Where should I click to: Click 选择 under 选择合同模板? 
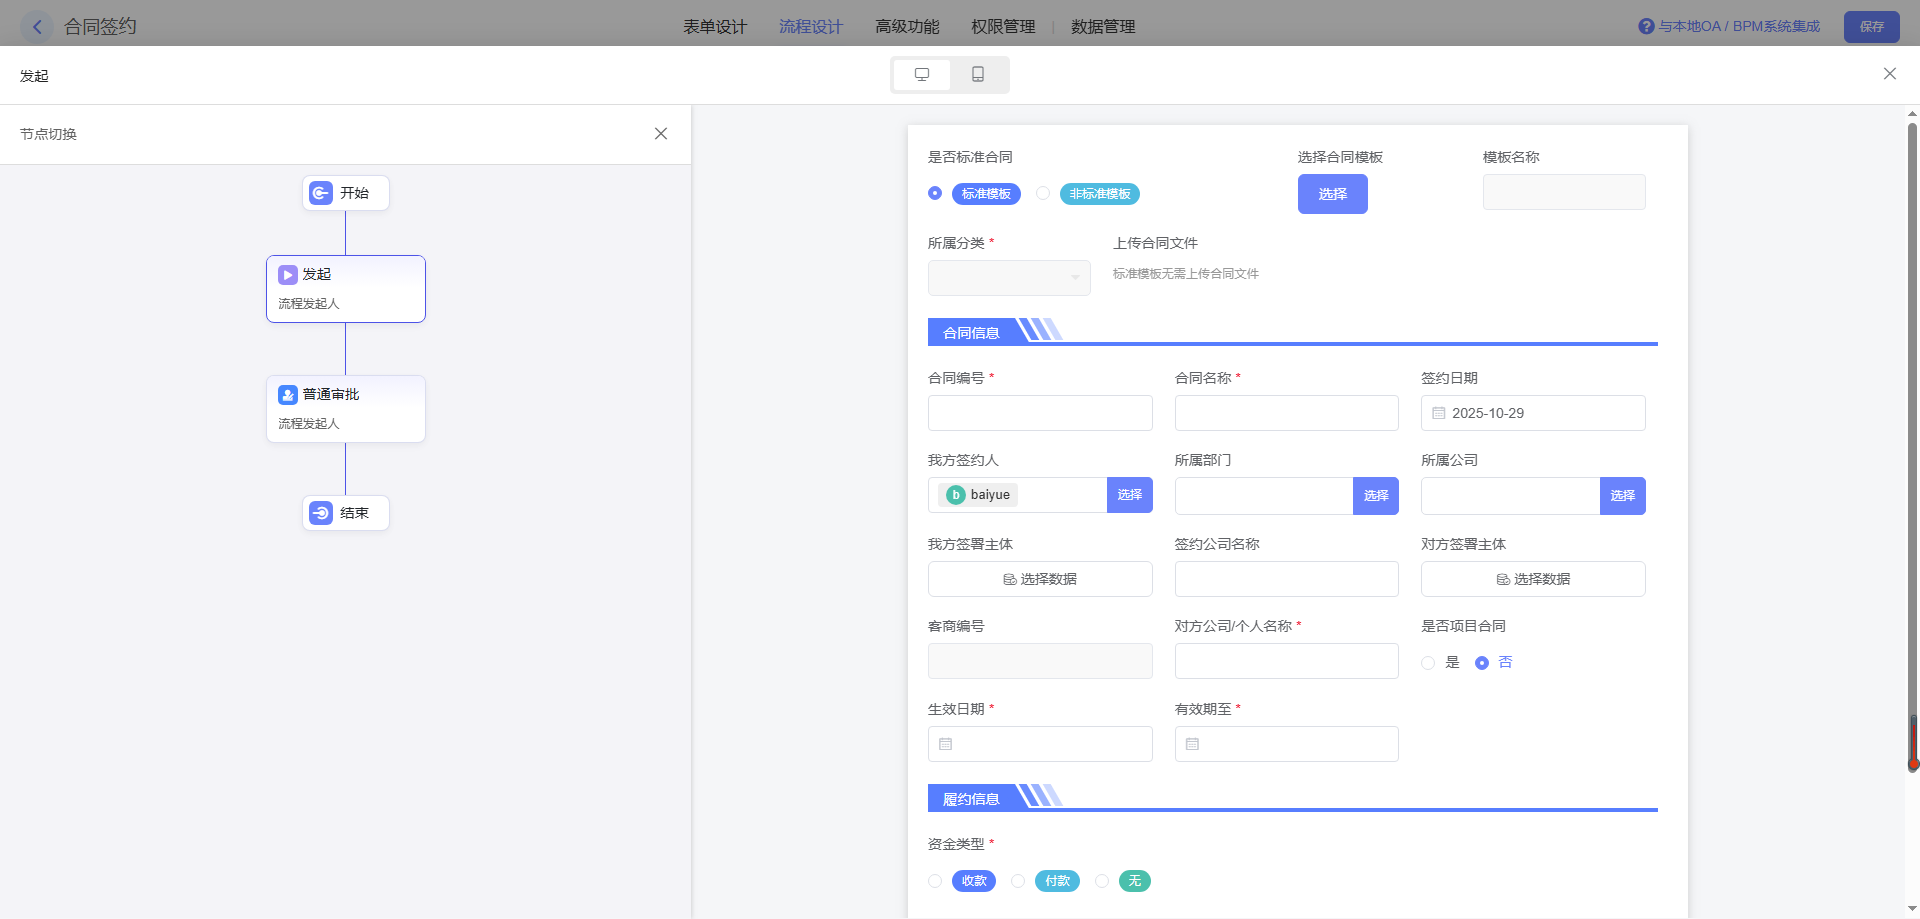pyautogui.click(x=1332, y=194)
